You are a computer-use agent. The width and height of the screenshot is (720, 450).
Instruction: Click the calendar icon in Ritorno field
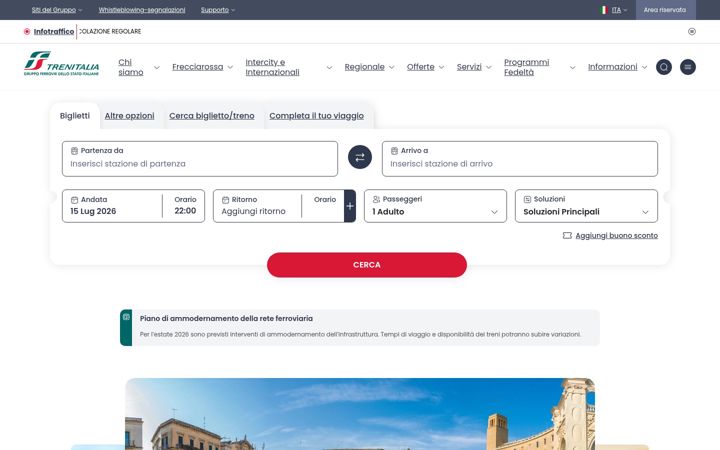coord(225,200)
